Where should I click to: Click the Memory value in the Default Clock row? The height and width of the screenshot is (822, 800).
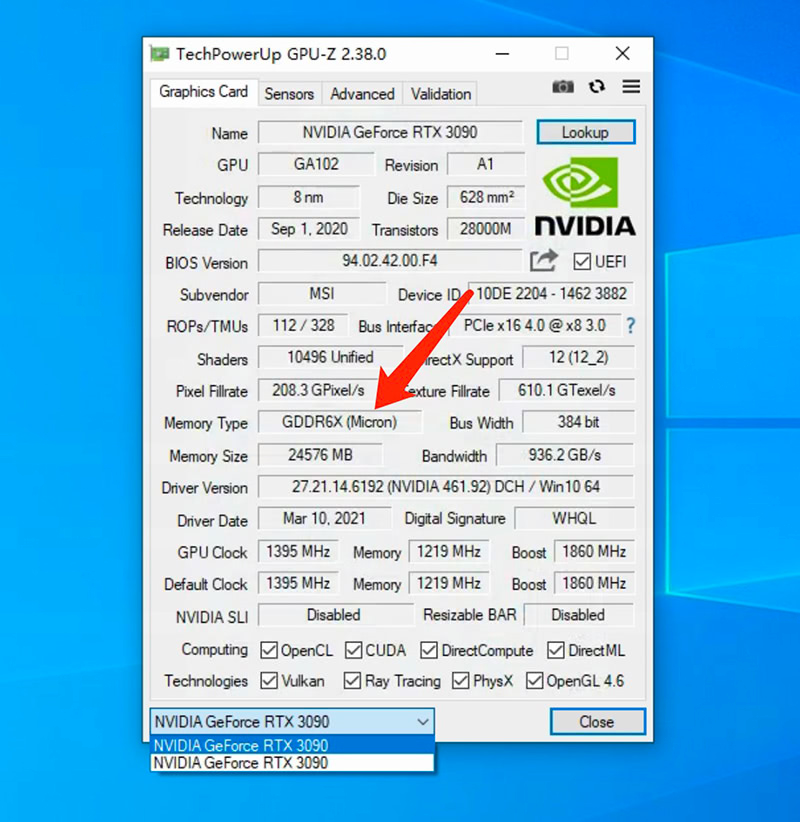449,583
